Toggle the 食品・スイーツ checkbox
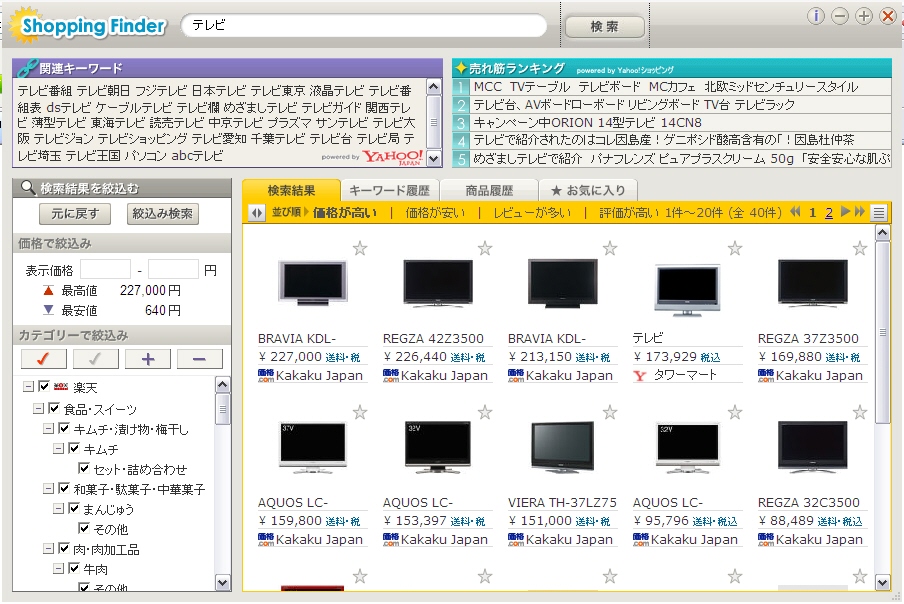The height and width of the screenshot is (604, 904). [54, 409]
